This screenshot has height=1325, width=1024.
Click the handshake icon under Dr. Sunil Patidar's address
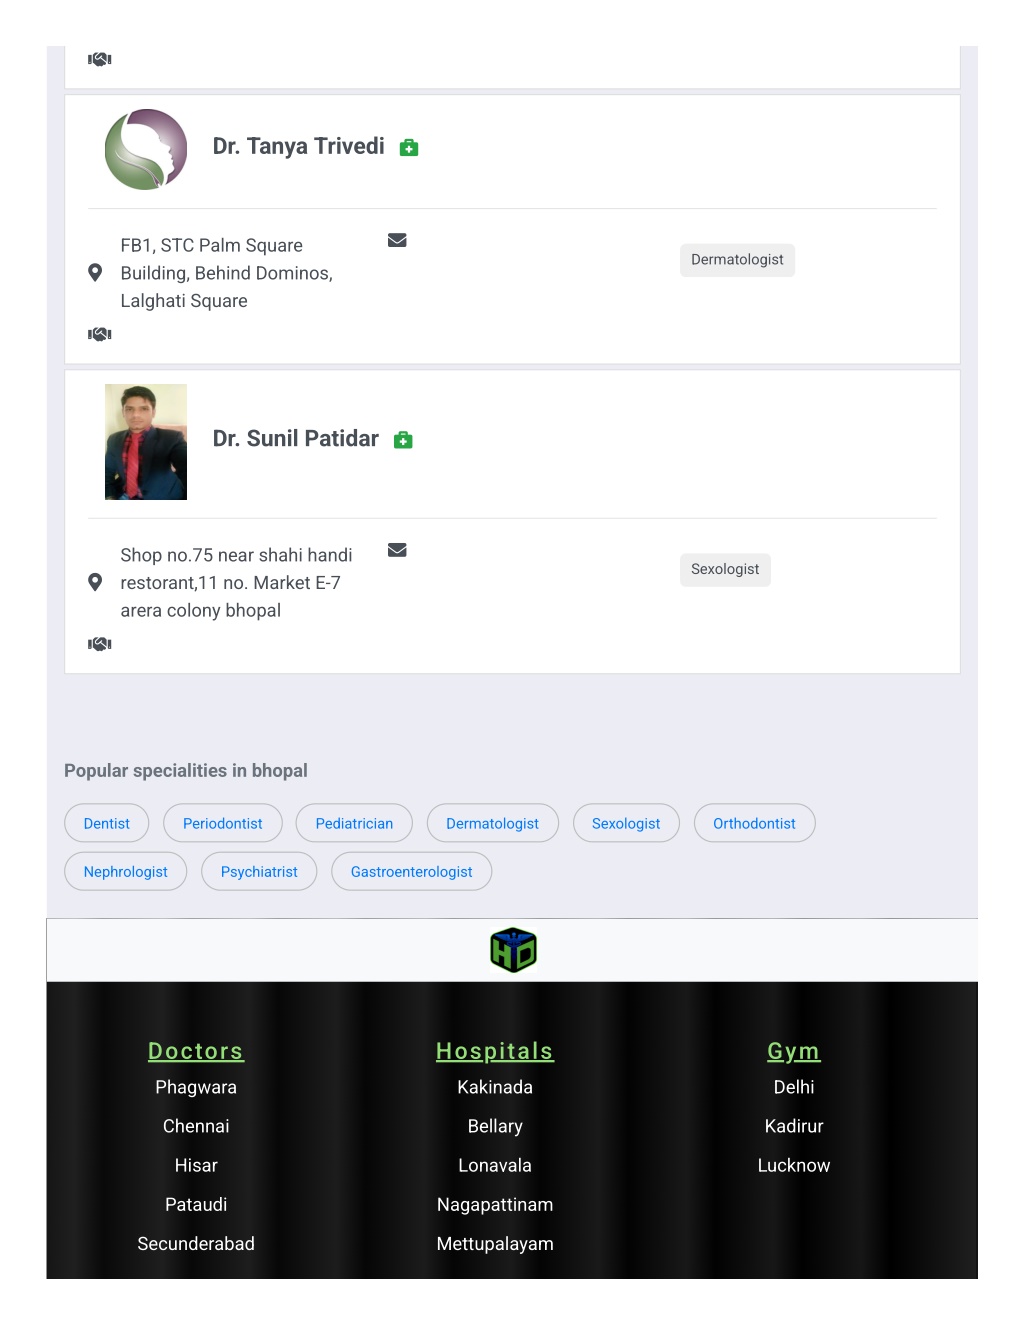pyautogui.click(x=100, y=644)
